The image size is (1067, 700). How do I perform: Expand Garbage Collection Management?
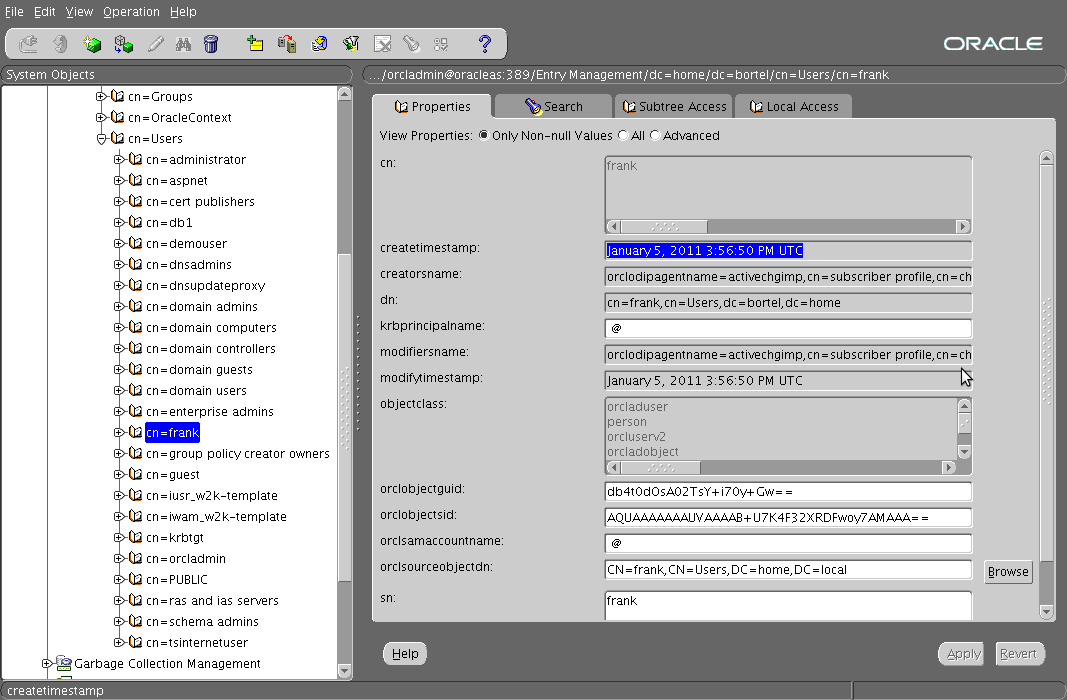tap(45, 663)
